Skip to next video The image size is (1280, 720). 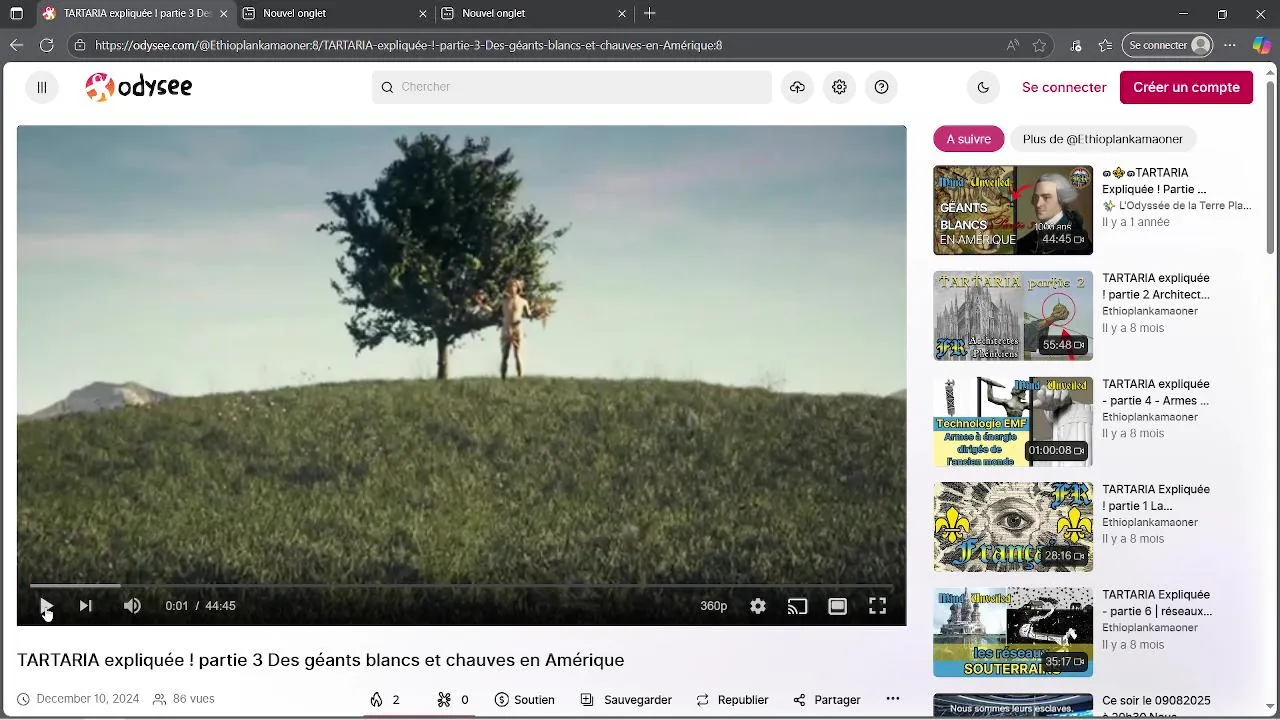(86, 606)
